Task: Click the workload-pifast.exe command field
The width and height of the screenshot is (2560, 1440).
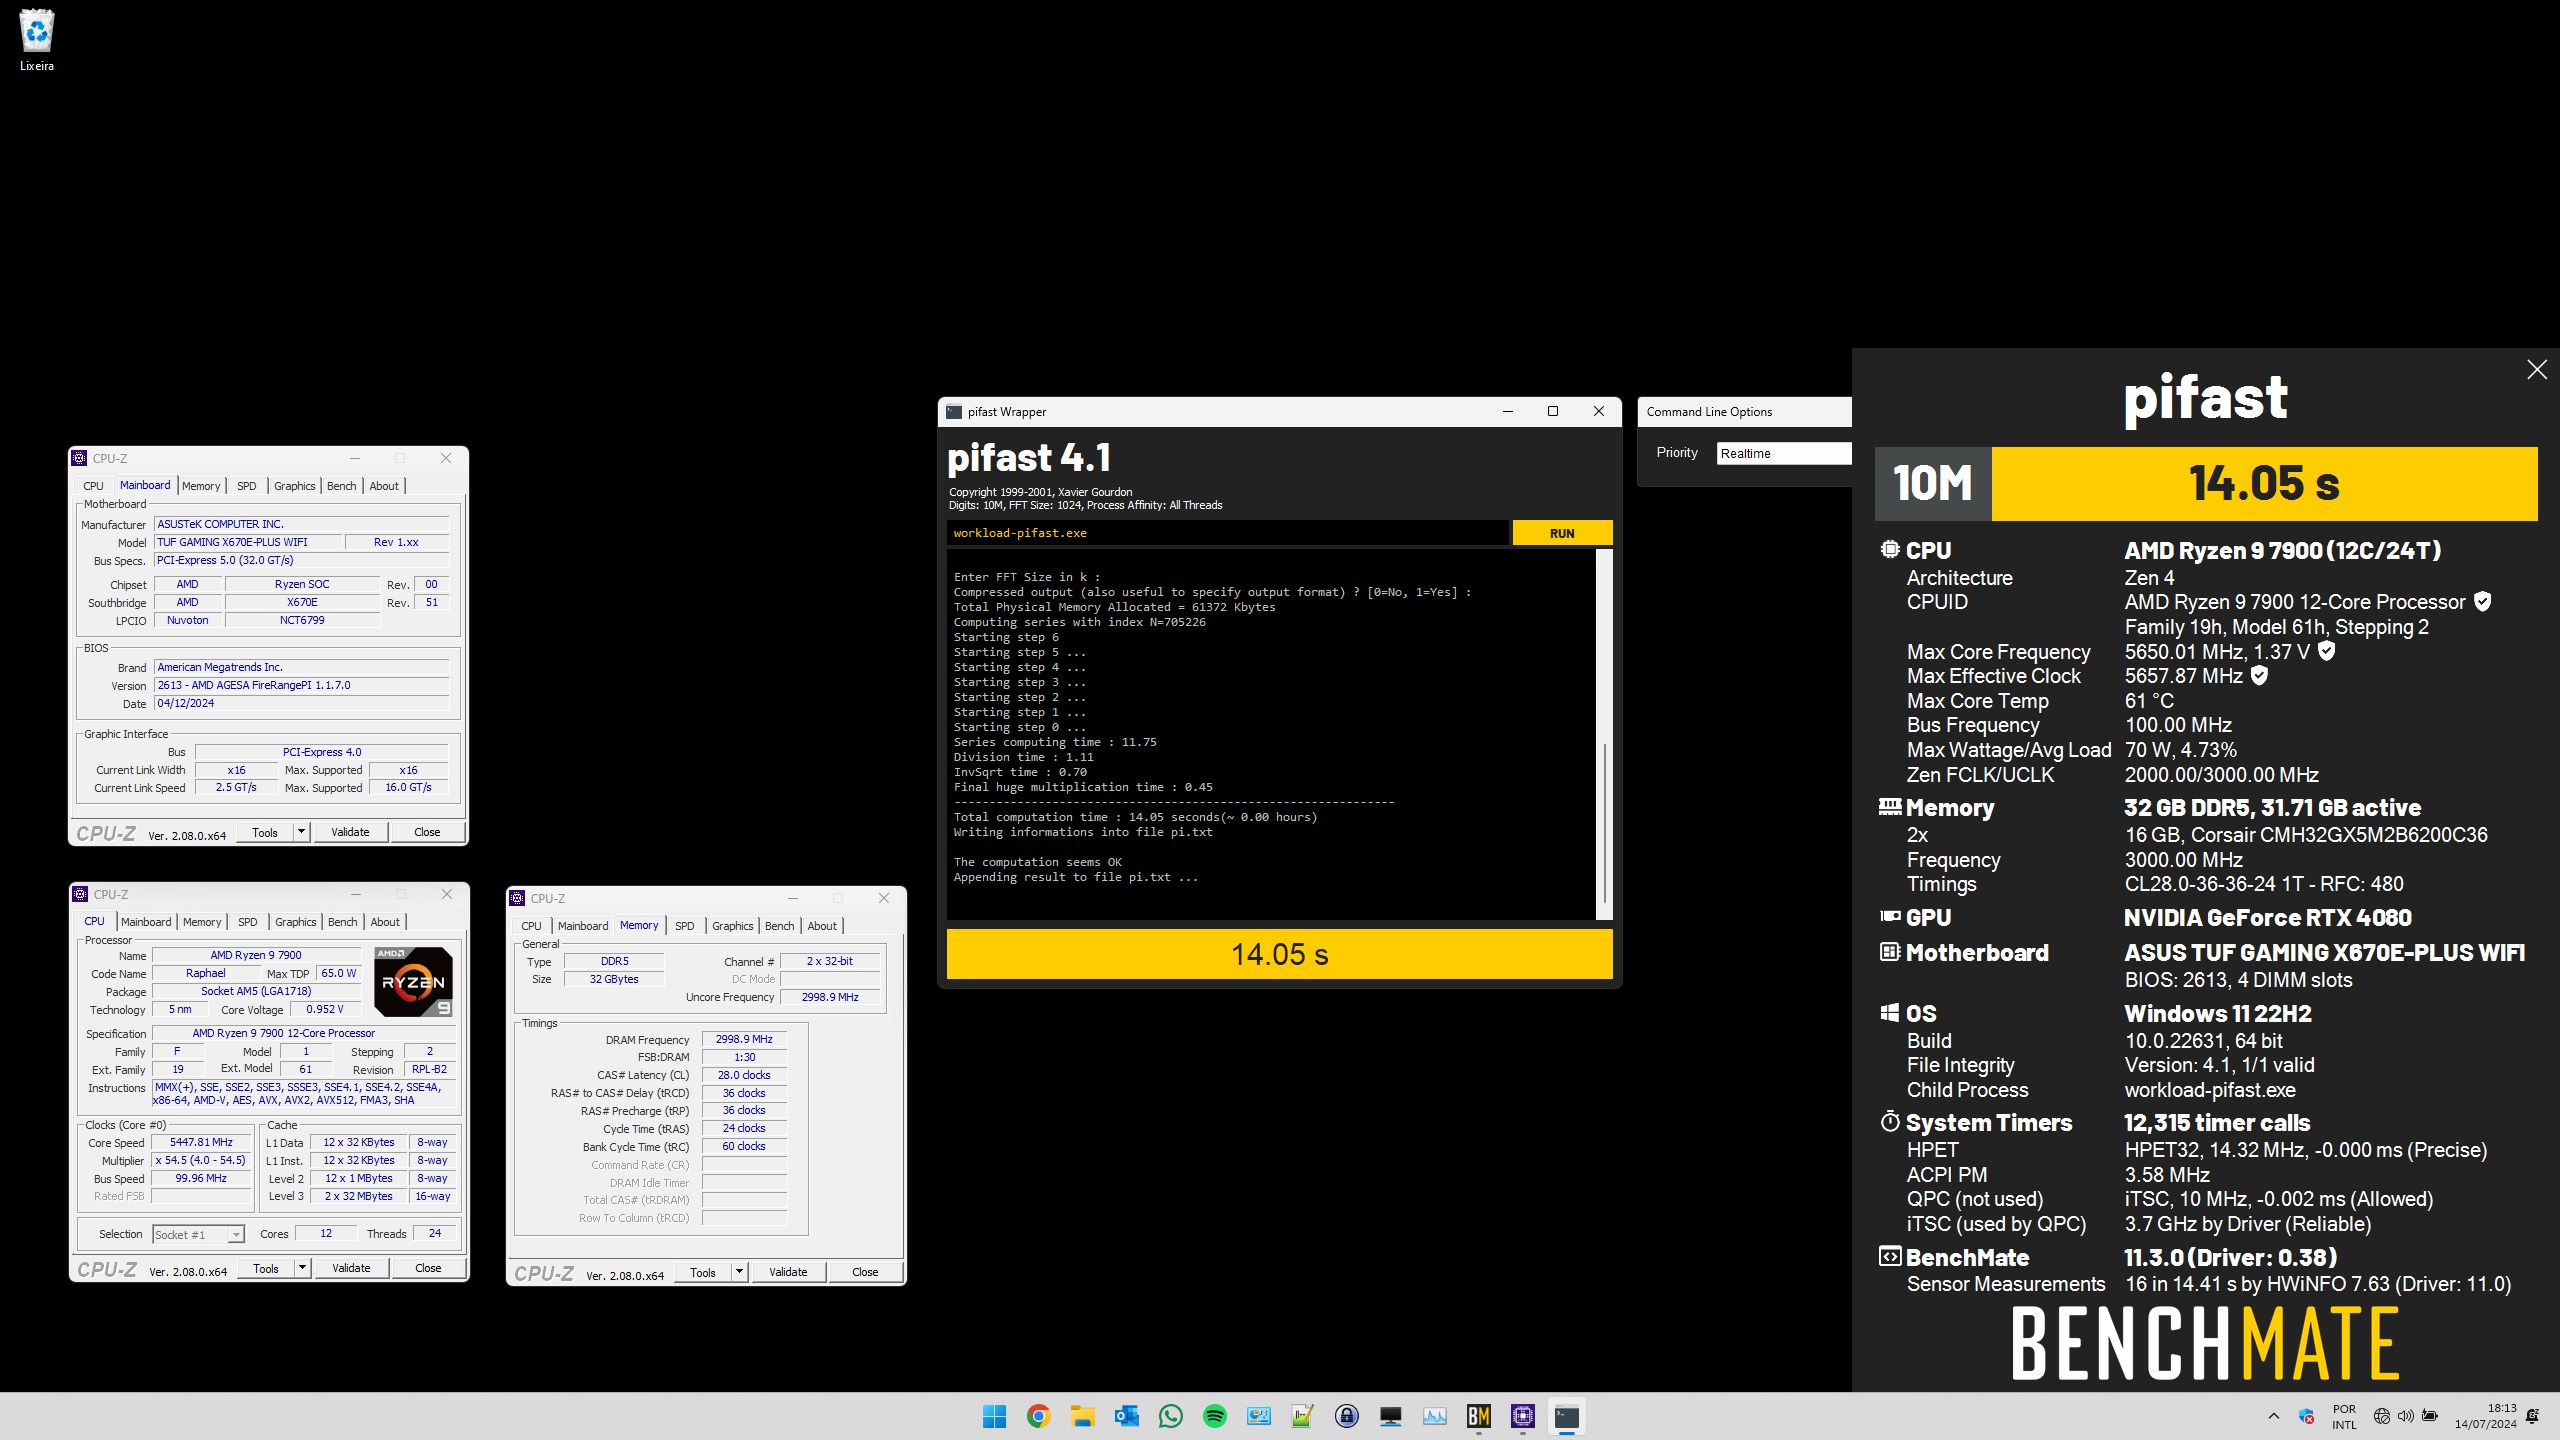Action: 1227,533
